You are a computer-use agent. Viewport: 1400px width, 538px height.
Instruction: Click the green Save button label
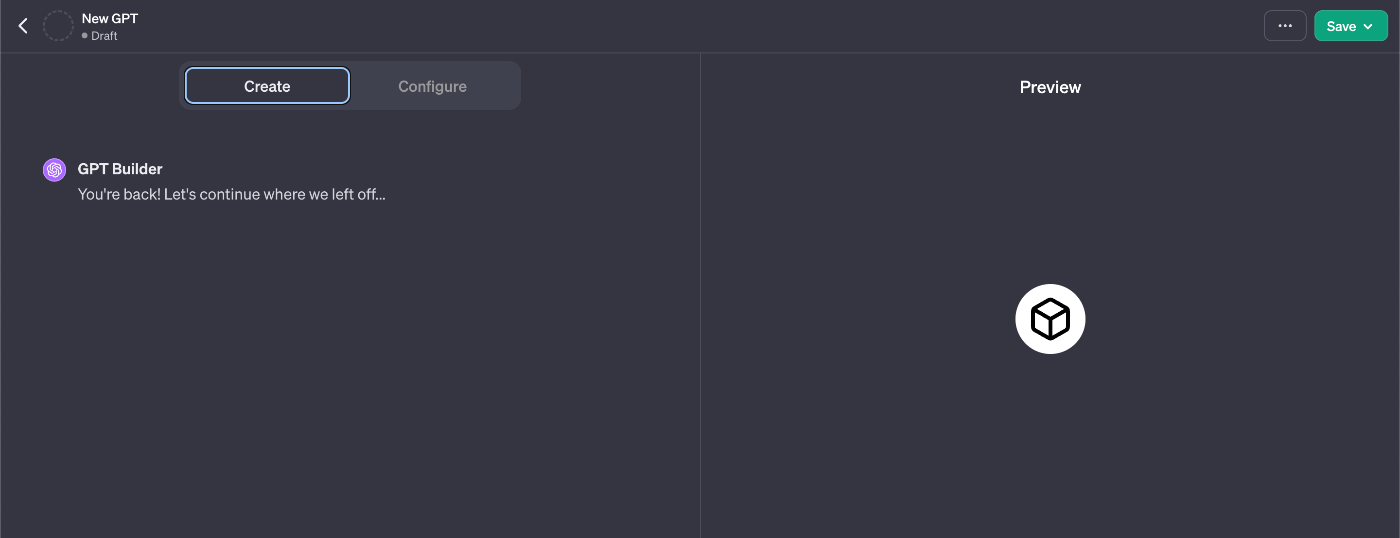(1341, 27)
